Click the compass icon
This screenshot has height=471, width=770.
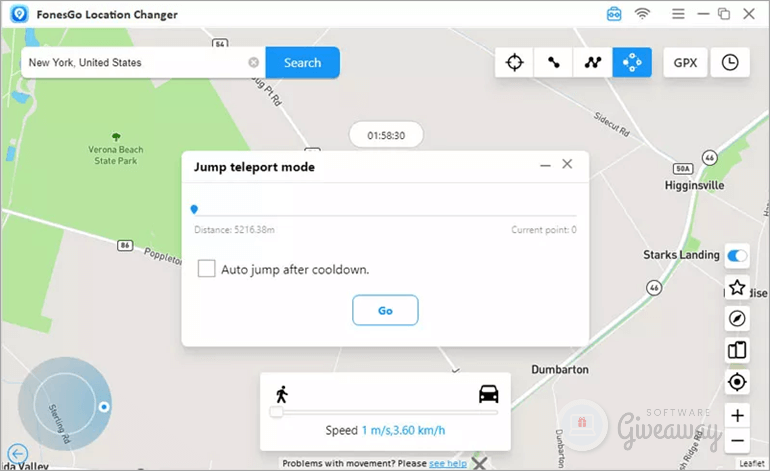737,319
